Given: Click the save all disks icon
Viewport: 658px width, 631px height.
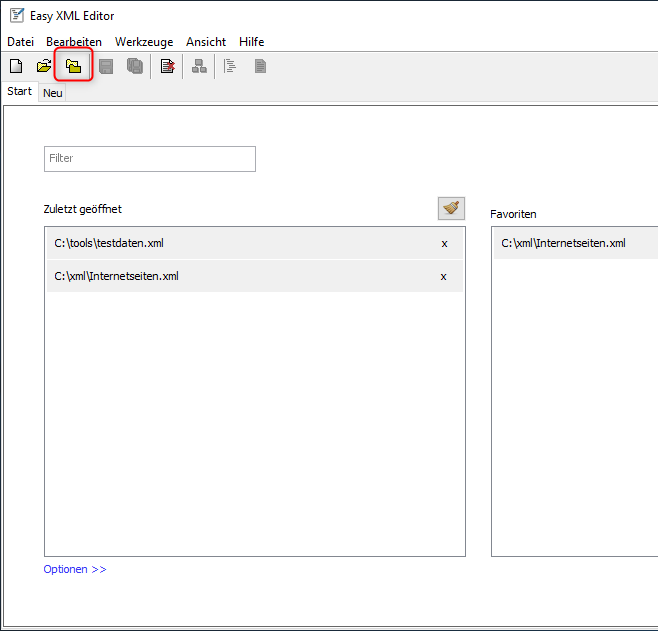Looking at the screenshot, I should [x=134, y=67].
